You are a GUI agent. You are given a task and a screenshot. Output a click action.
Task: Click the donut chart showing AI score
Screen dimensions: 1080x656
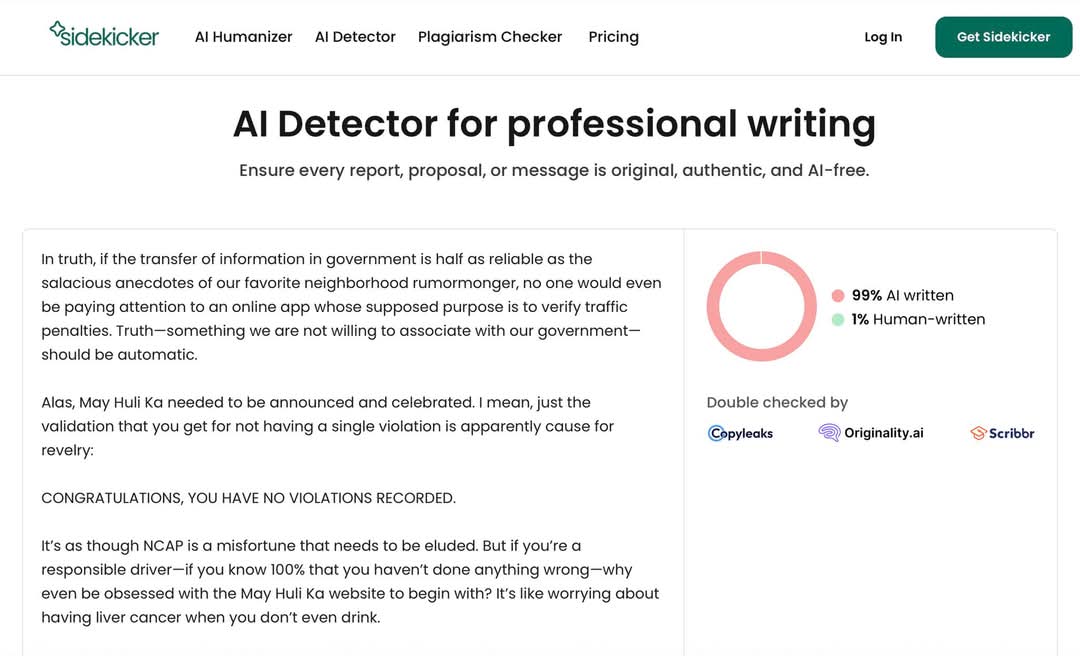(x=761, y=306)
